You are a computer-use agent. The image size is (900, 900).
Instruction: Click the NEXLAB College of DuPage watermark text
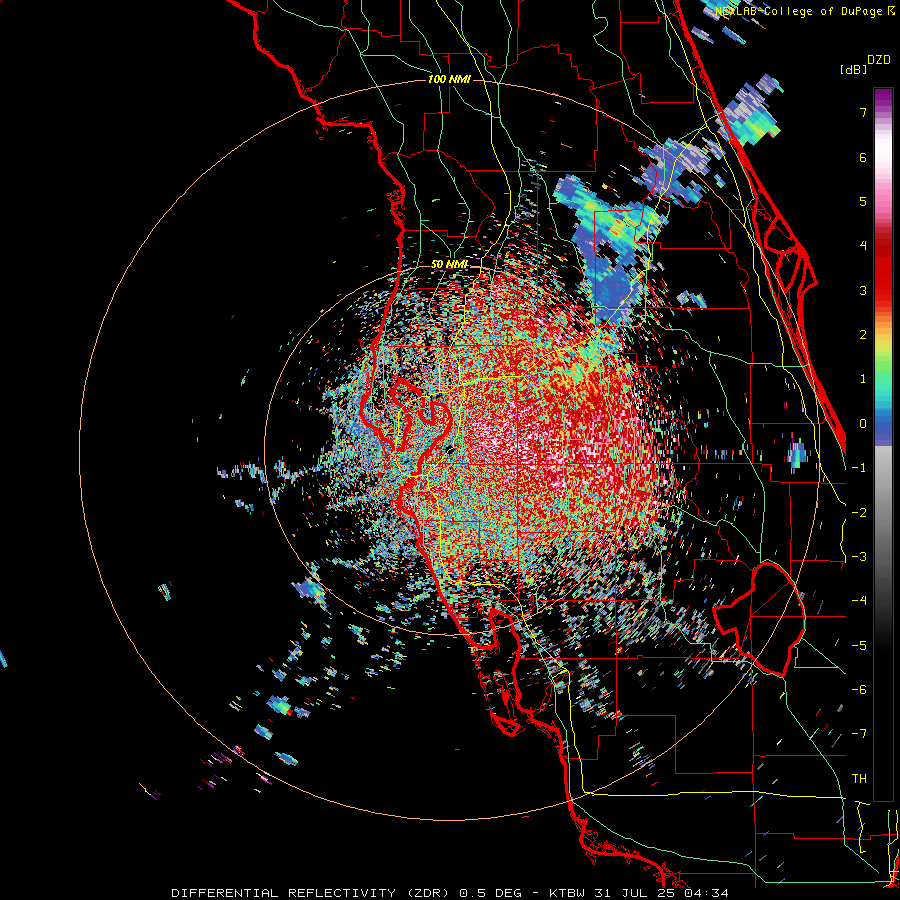tap(804, 11)
